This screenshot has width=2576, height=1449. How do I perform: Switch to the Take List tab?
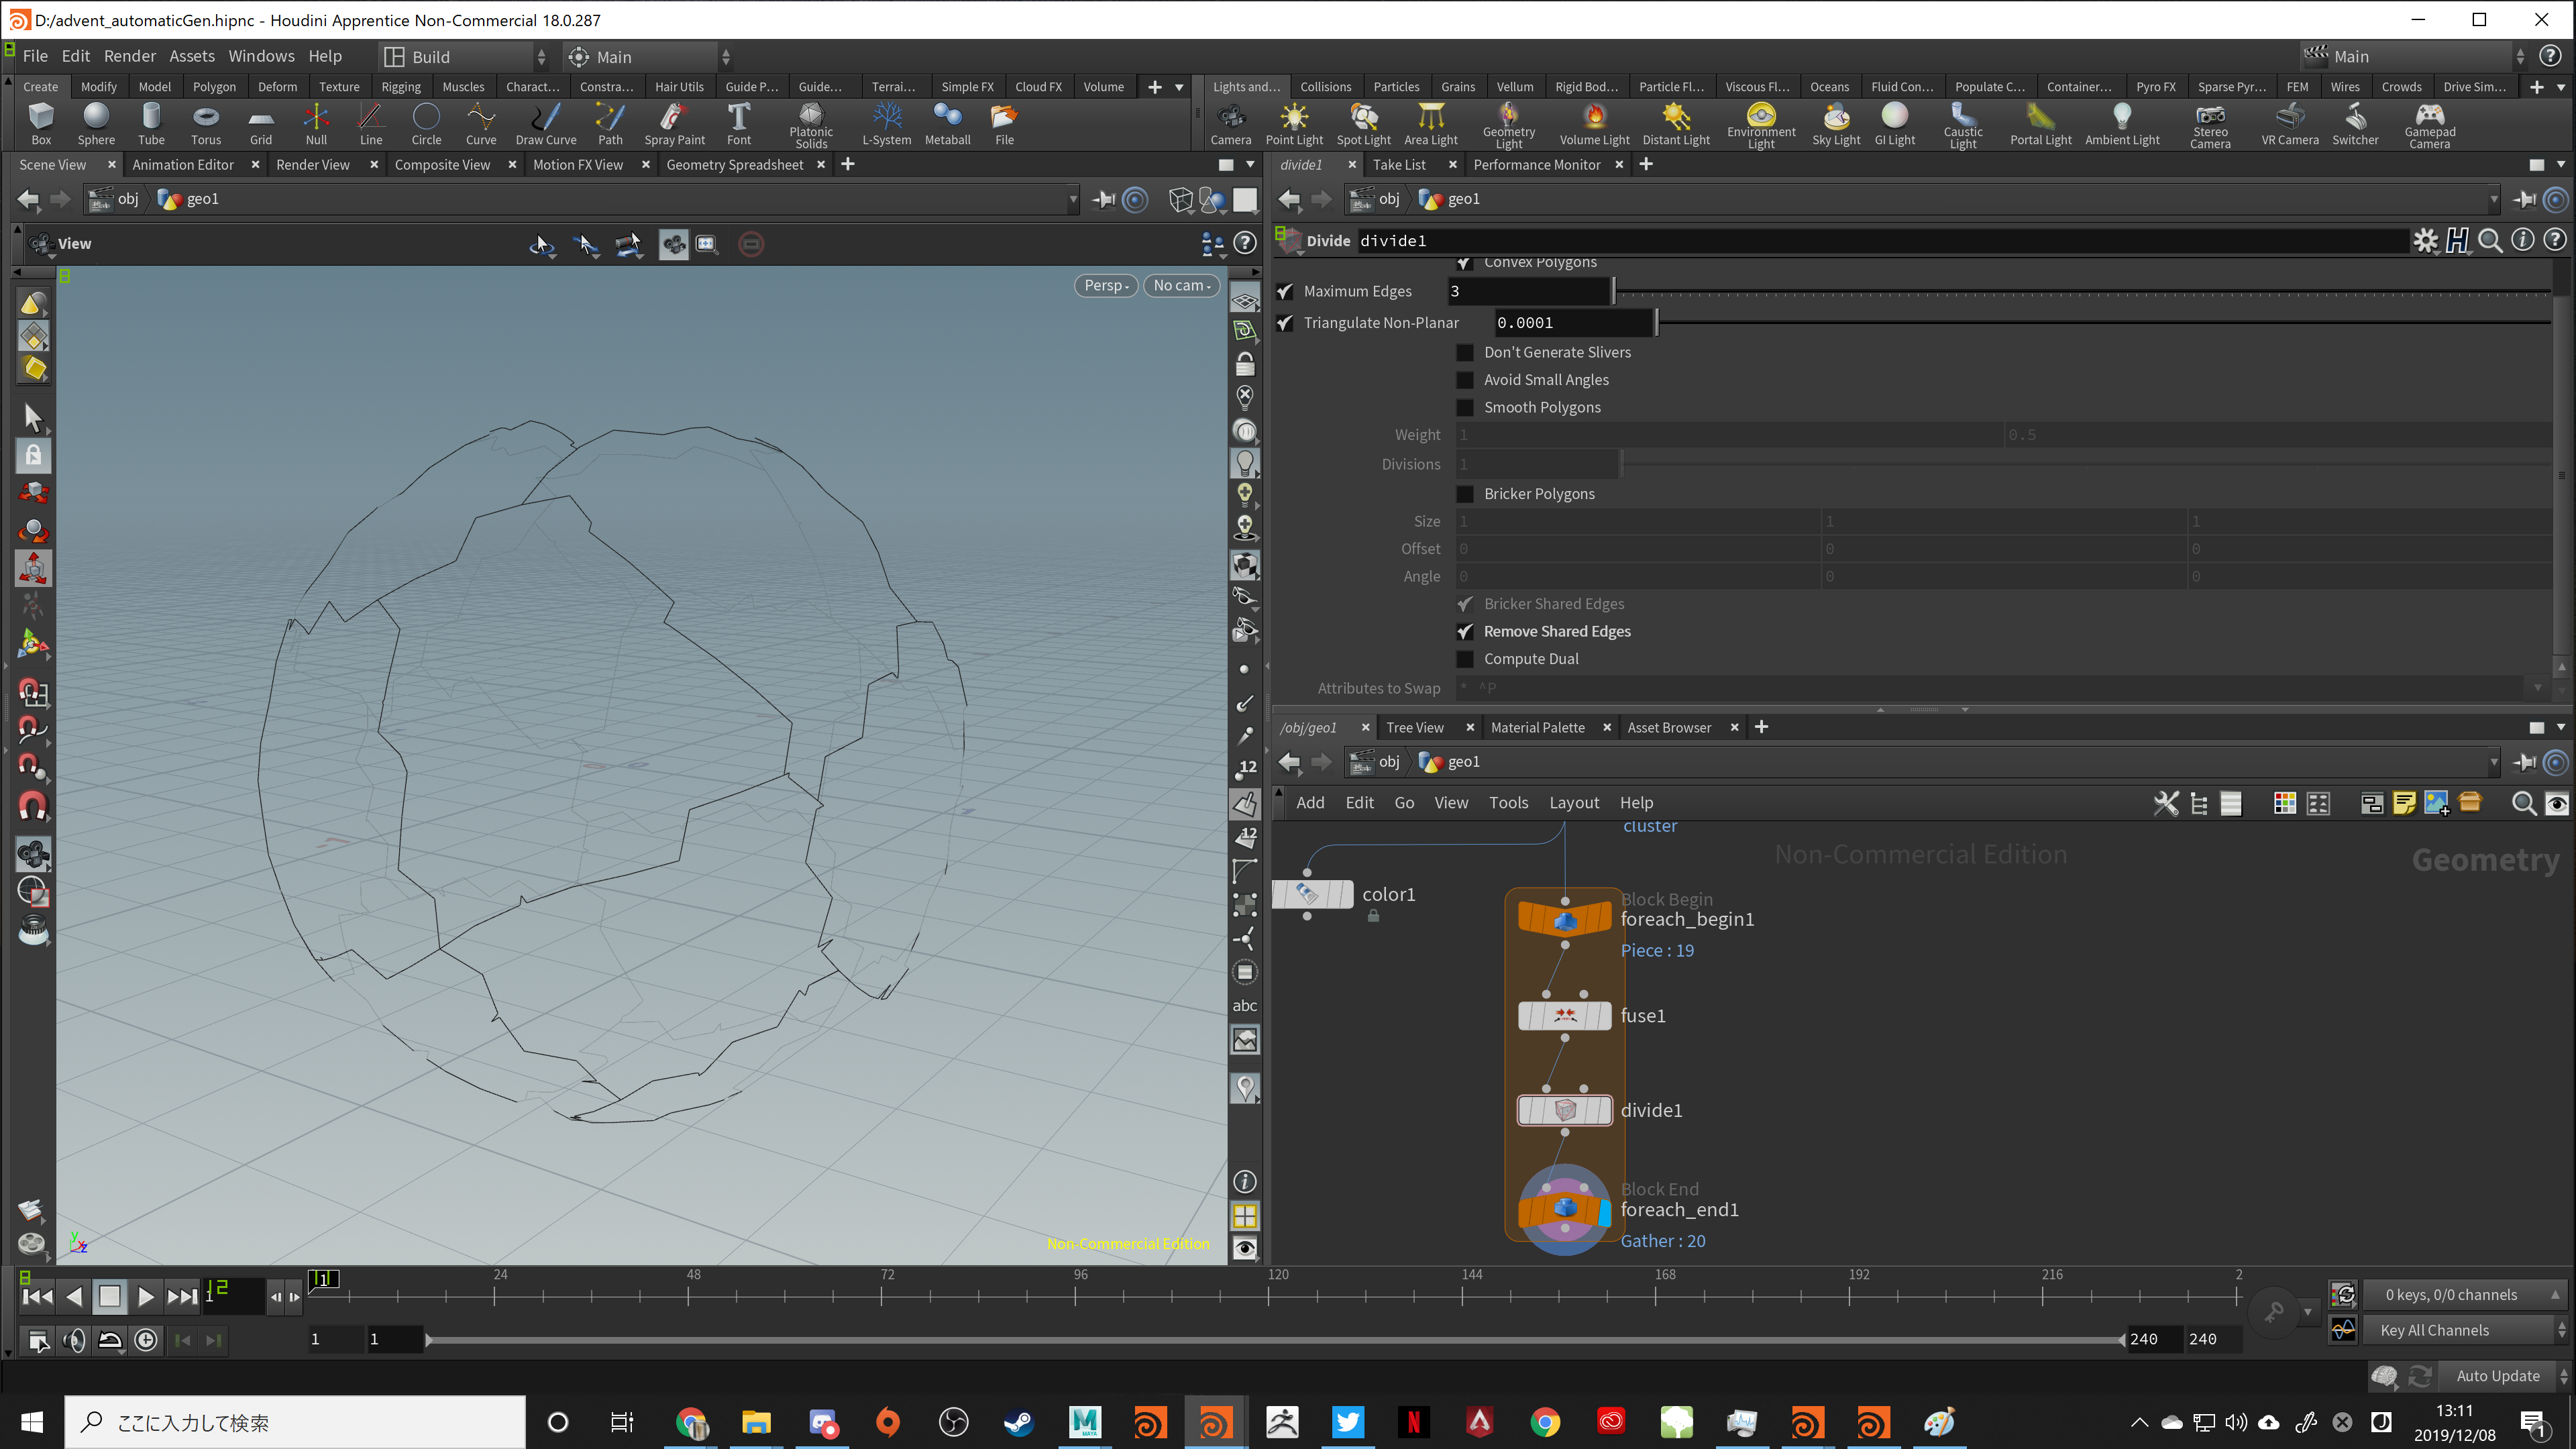1400,164
